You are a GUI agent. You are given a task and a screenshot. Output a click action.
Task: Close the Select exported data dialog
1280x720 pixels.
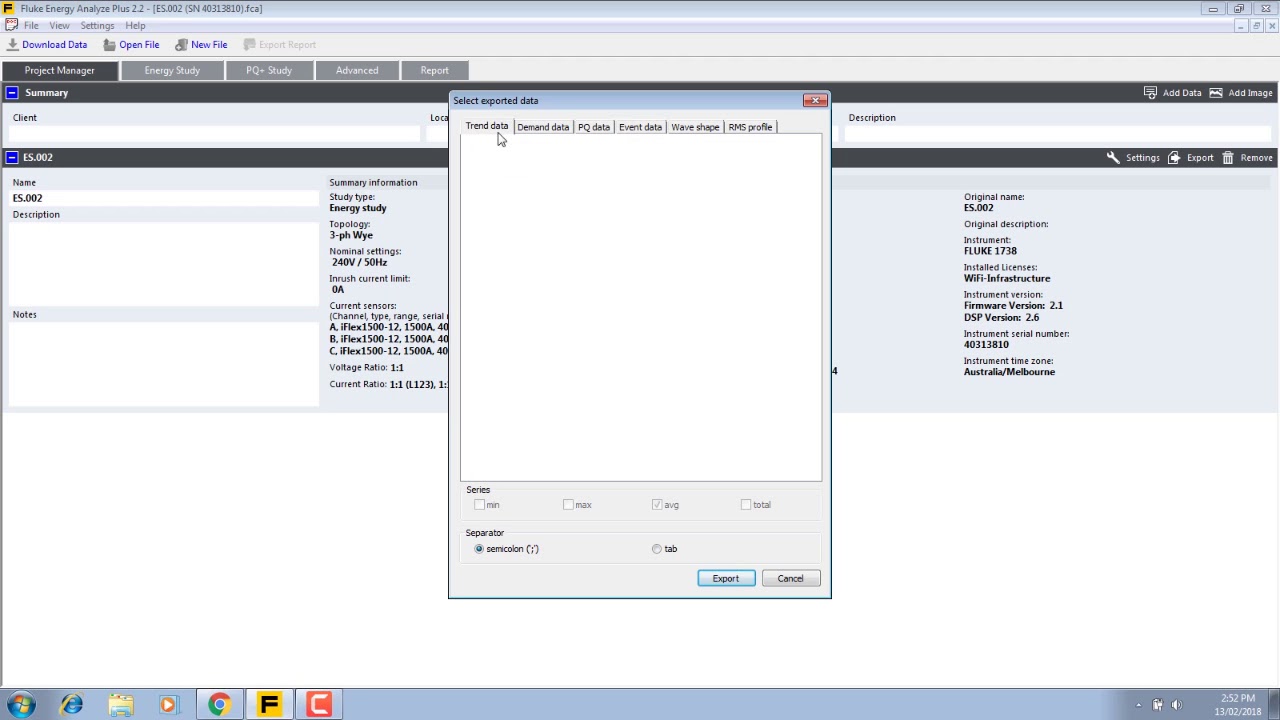(x=815, y=101)
